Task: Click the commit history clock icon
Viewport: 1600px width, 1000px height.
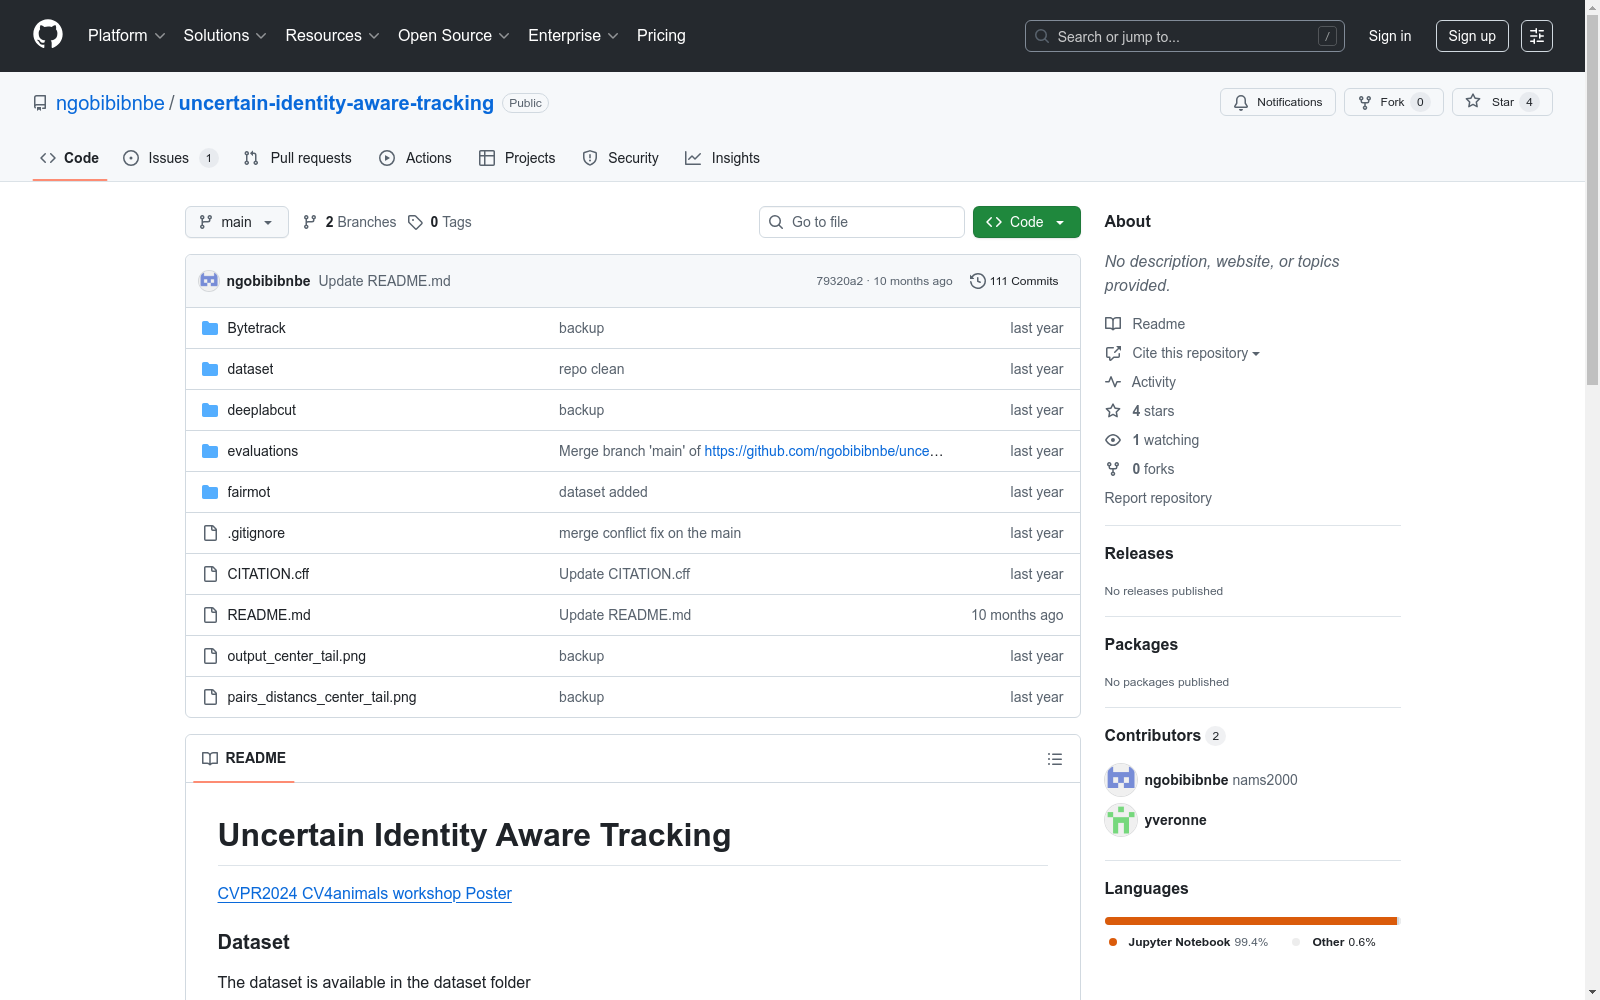Action: coord(977,281)
